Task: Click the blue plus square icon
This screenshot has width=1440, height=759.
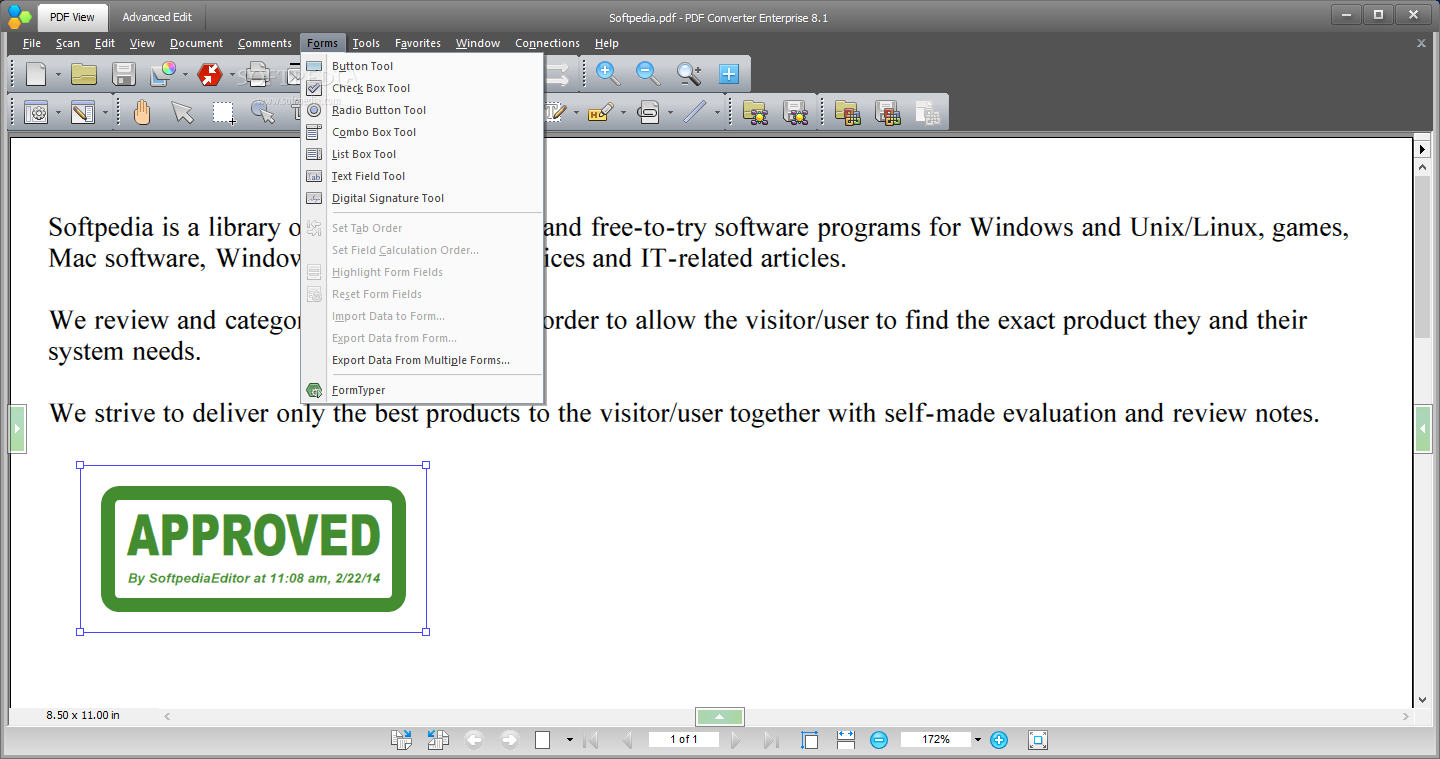Action: click(x=729, y=73)
